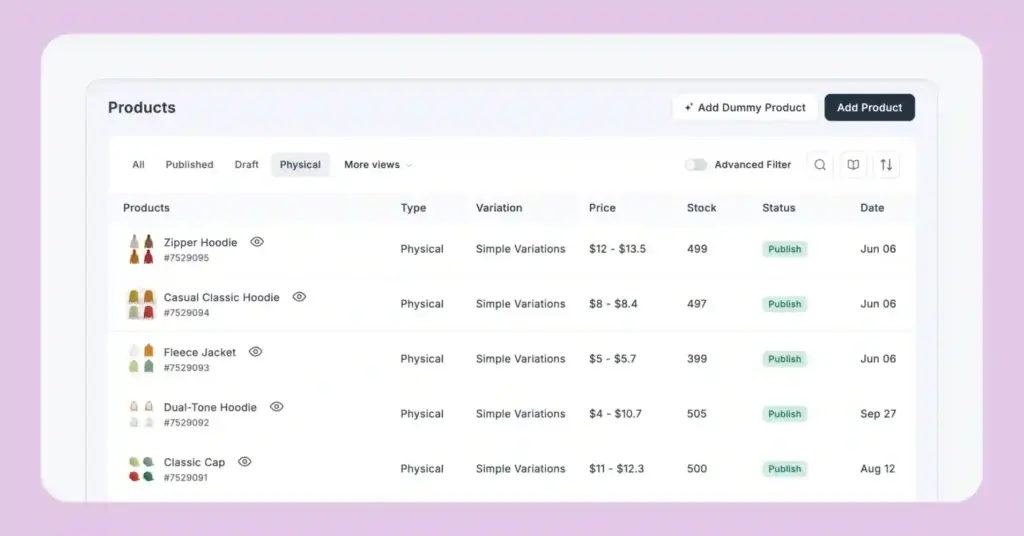Click the book-style guide icon

click(852, 165)
